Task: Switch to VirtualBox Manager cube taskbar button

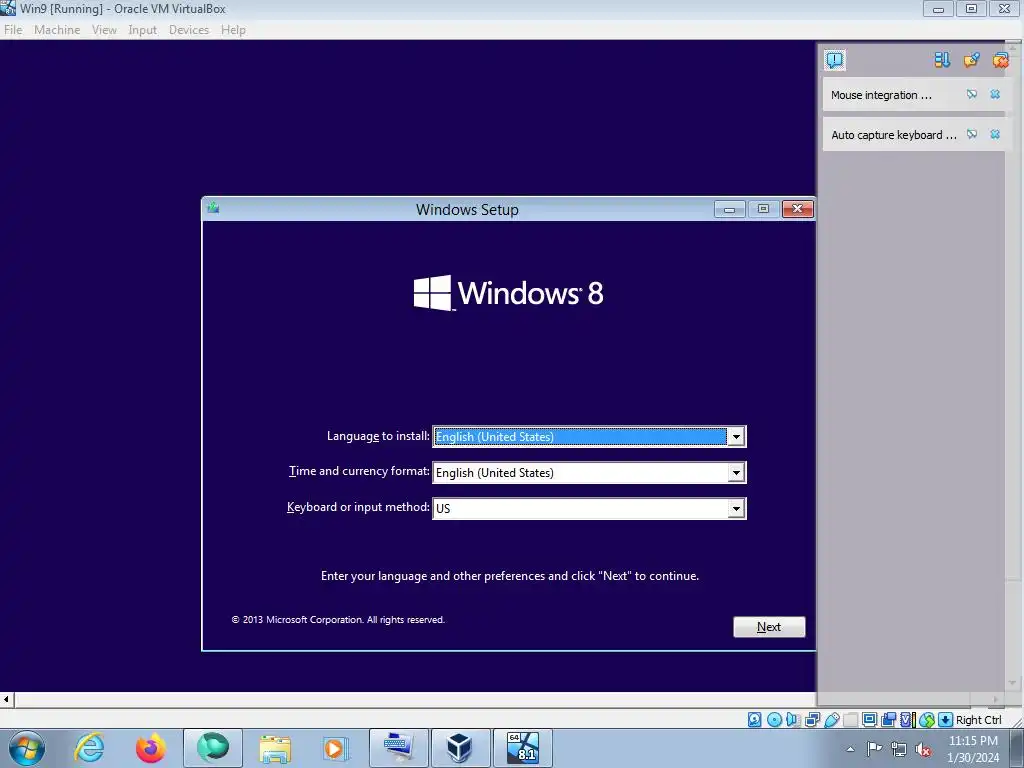Action: 460,748
